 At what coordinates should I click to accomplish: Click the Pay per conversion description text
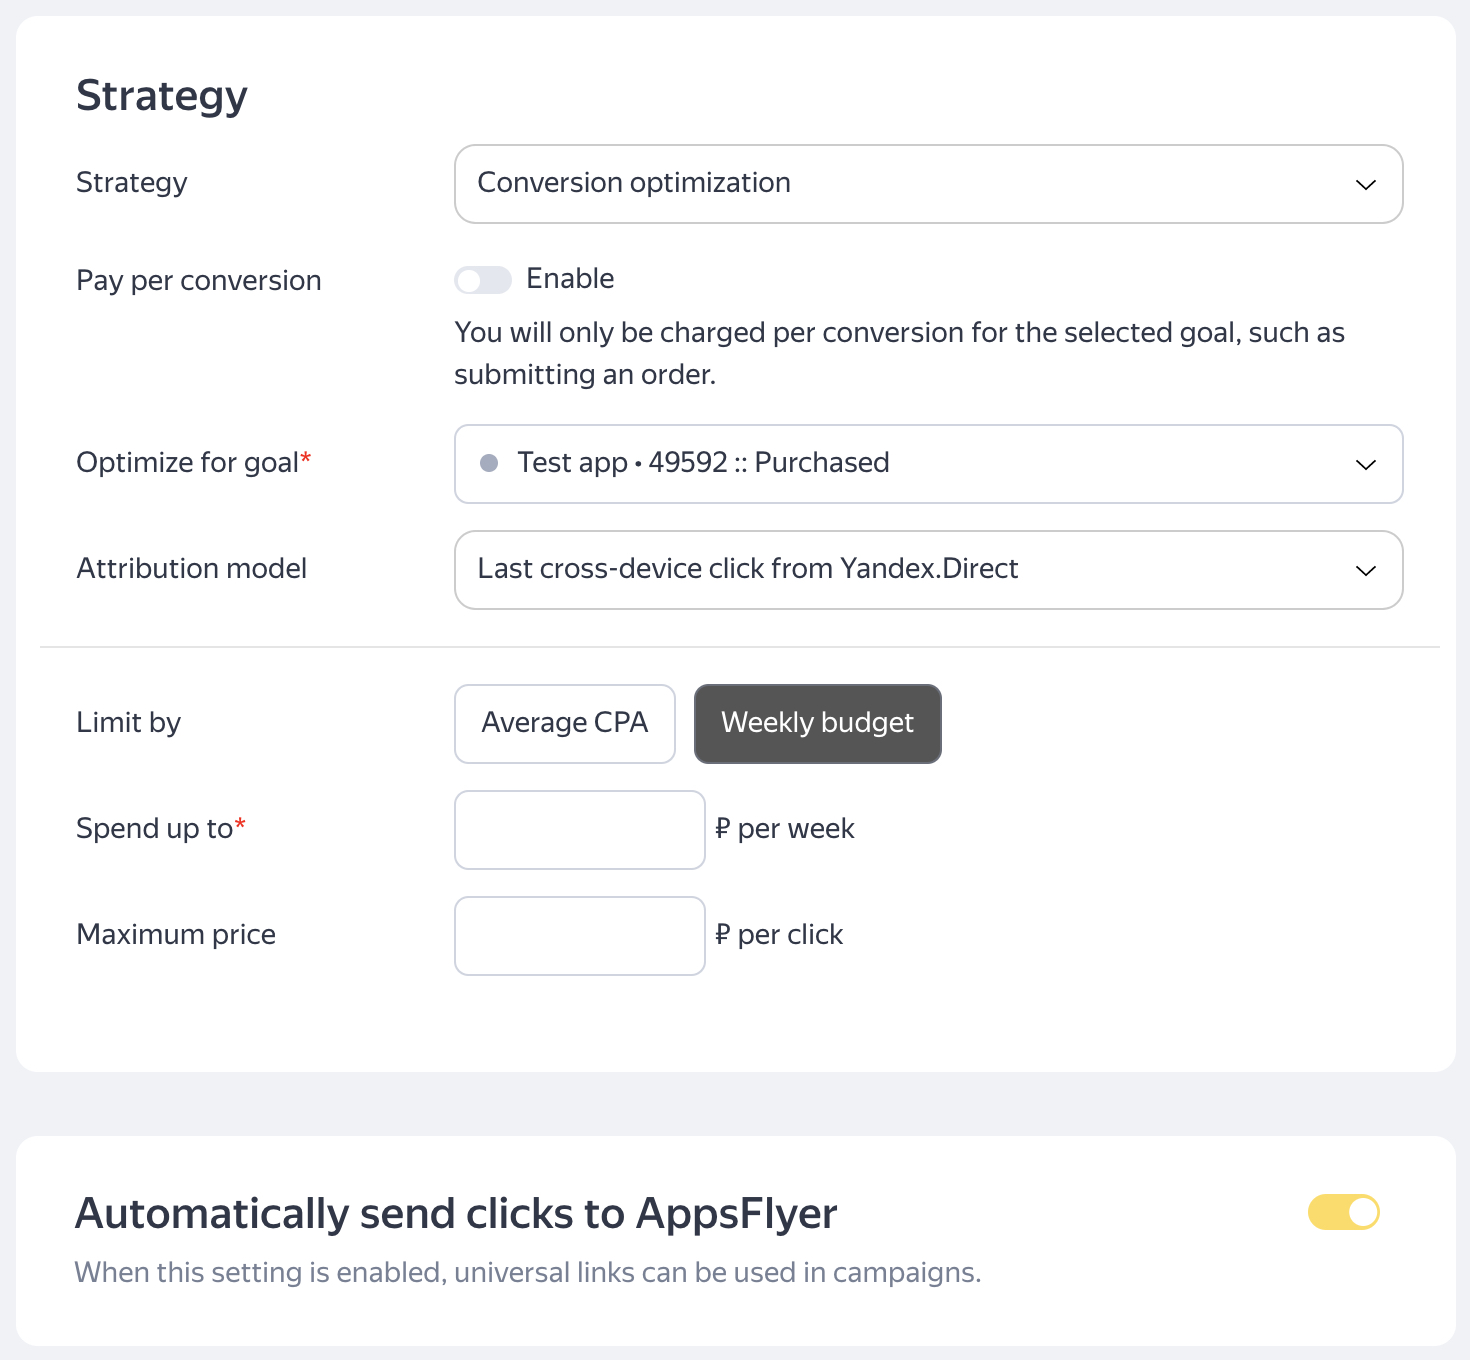pyautogui.click(x=900, y=353)
